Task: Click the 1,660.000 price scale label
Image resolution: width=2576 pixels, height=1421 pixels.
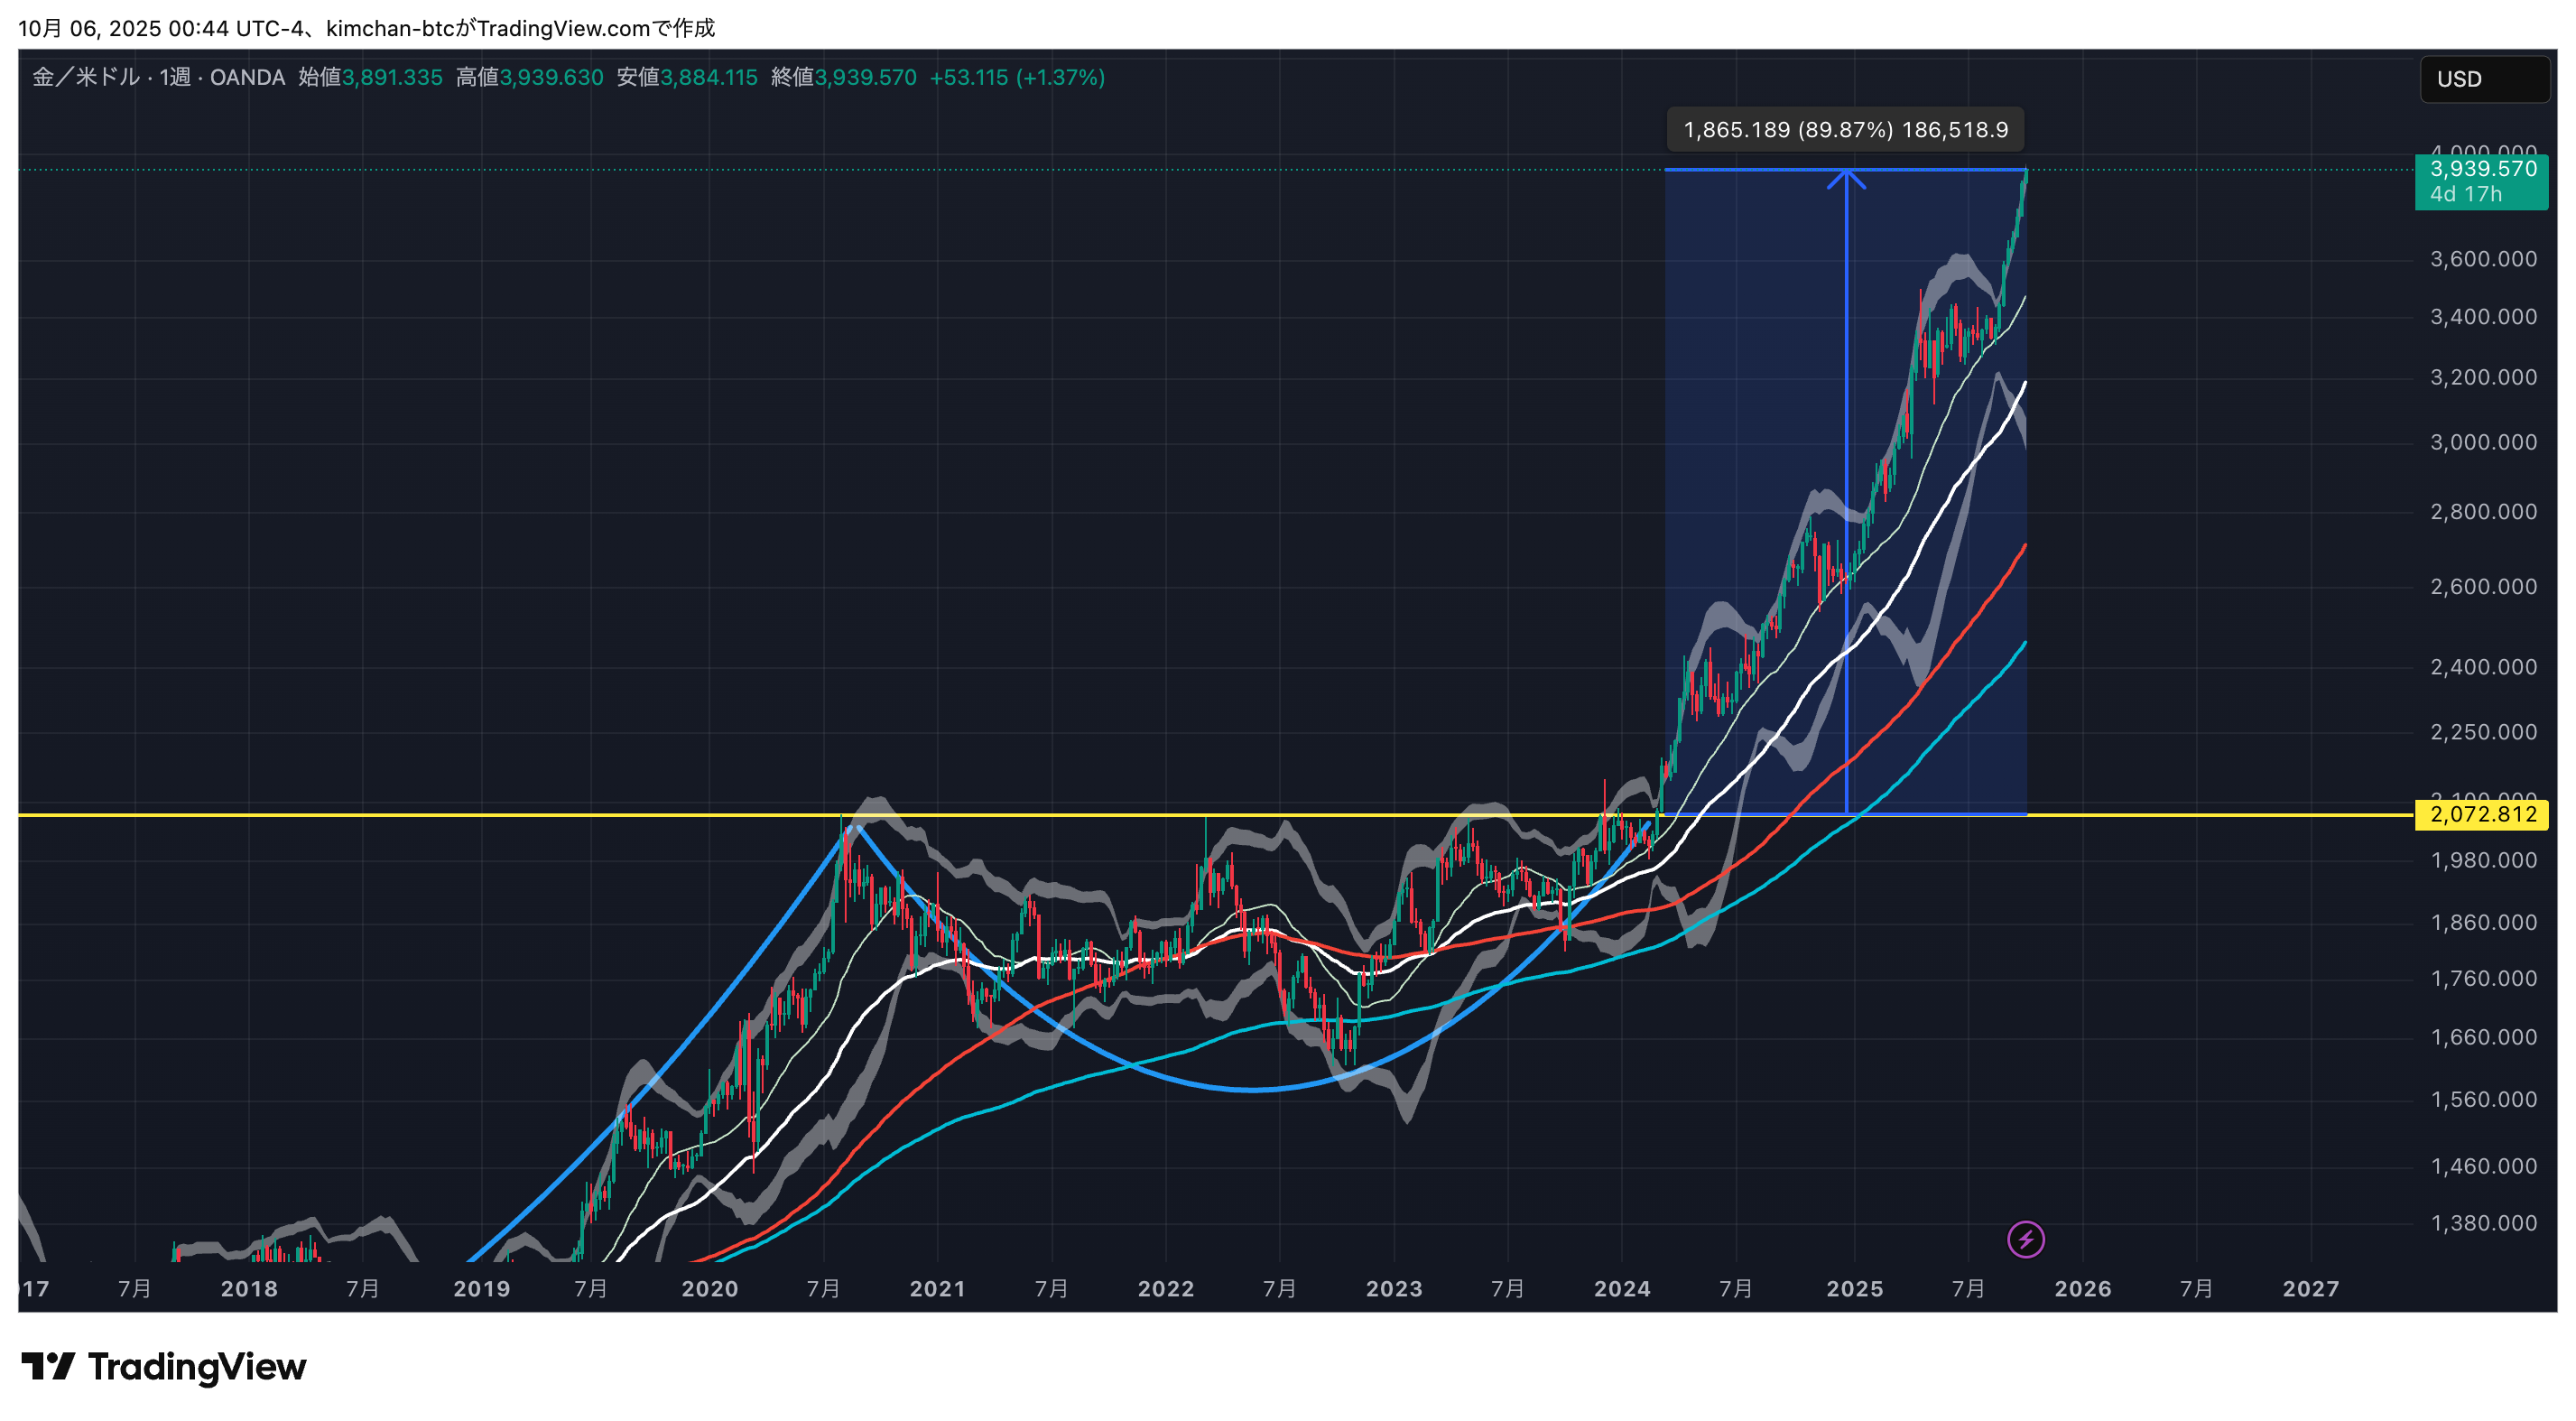Action: (2482, 1037)
